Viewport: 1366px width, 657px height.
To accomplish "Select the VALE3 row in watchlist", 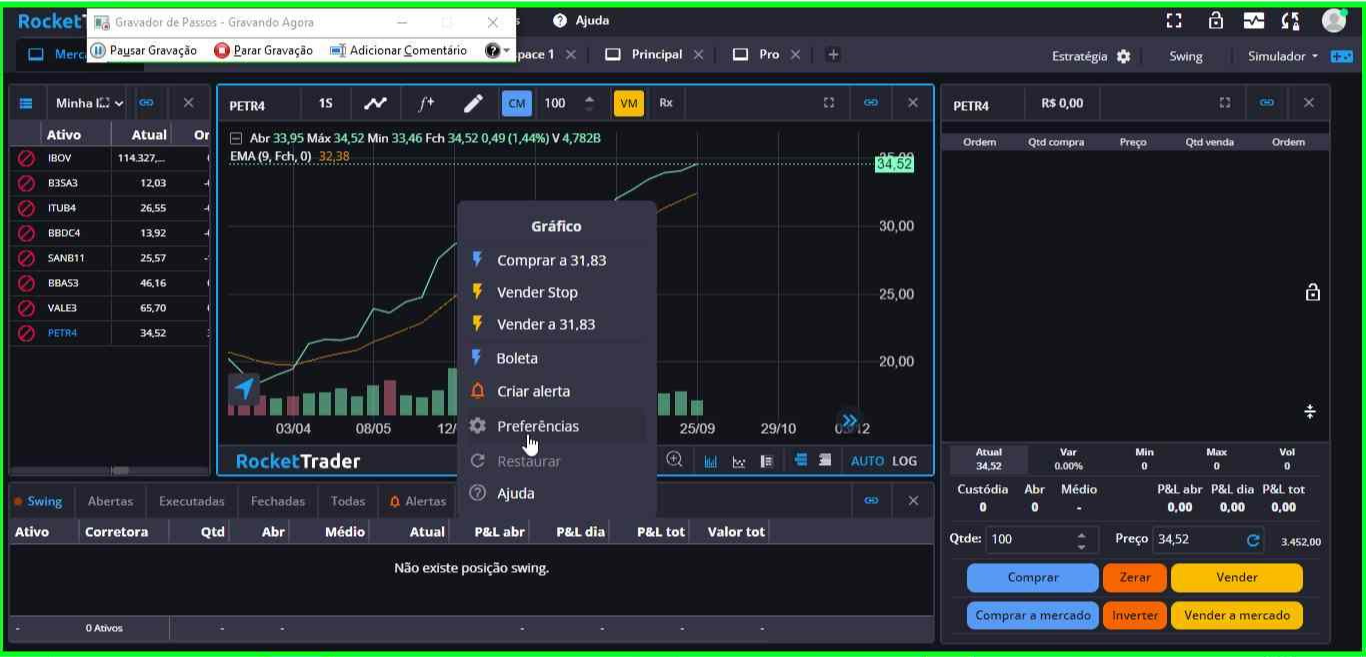I will click(x=110, y=308).
